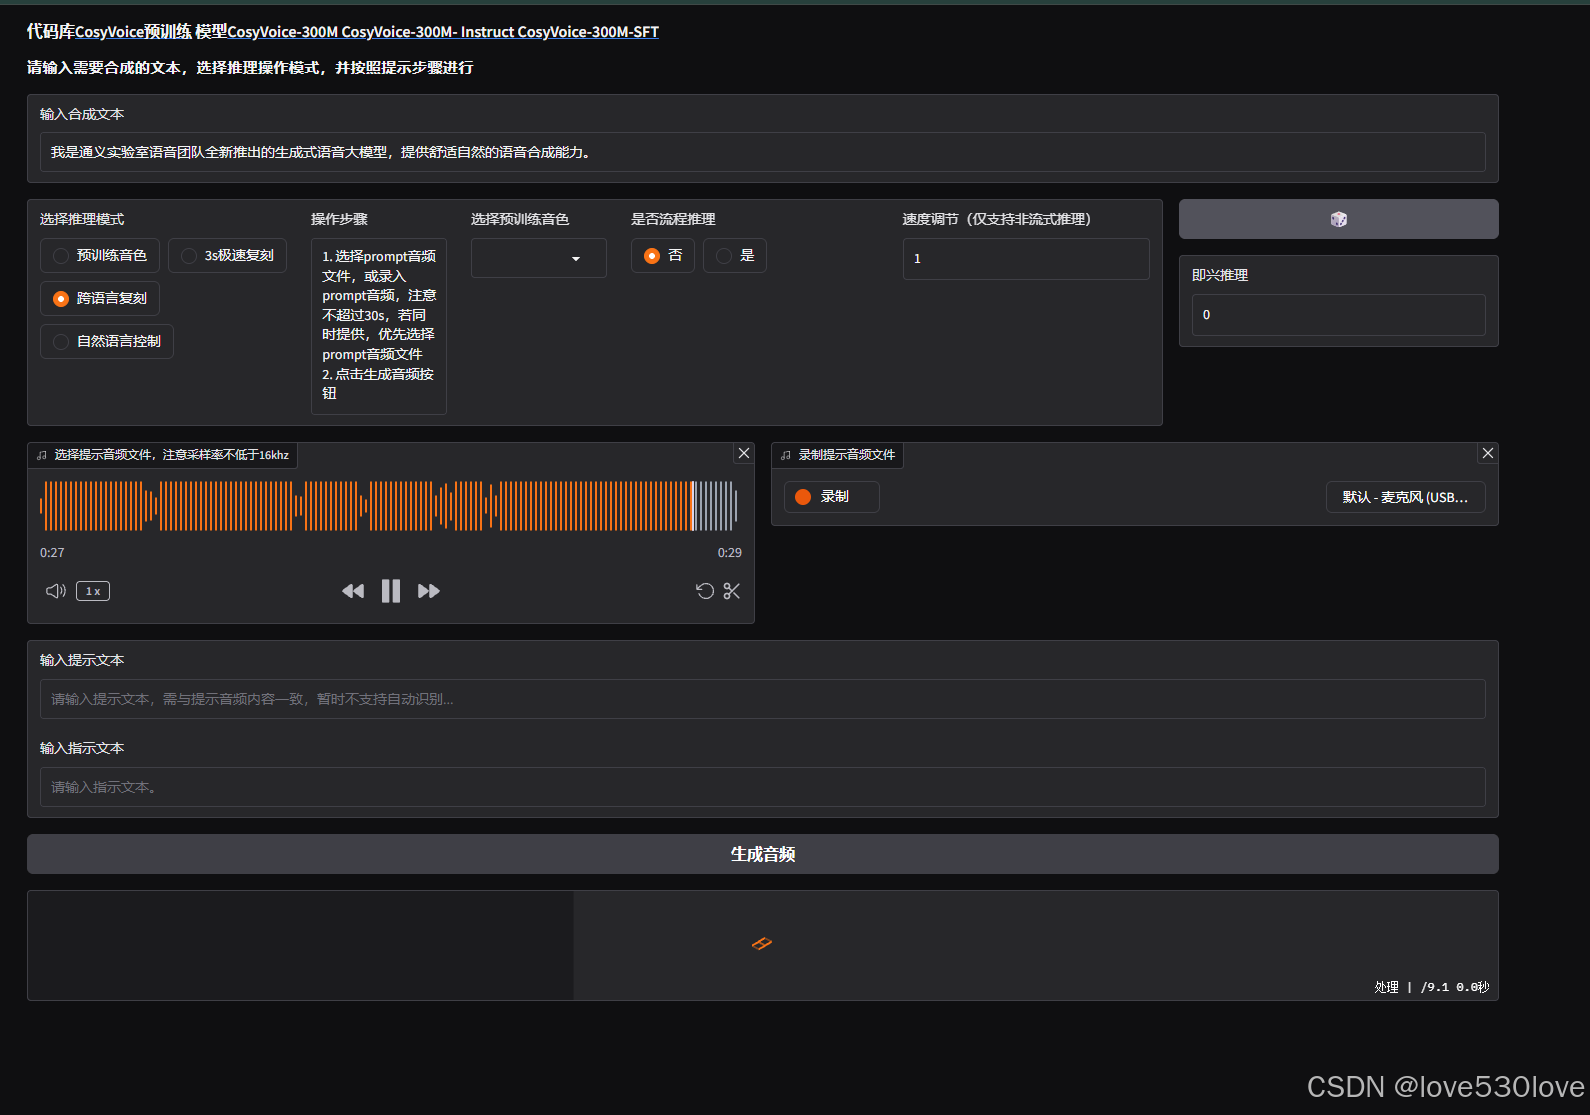Click the volume speaker icon

pos(56,591)
